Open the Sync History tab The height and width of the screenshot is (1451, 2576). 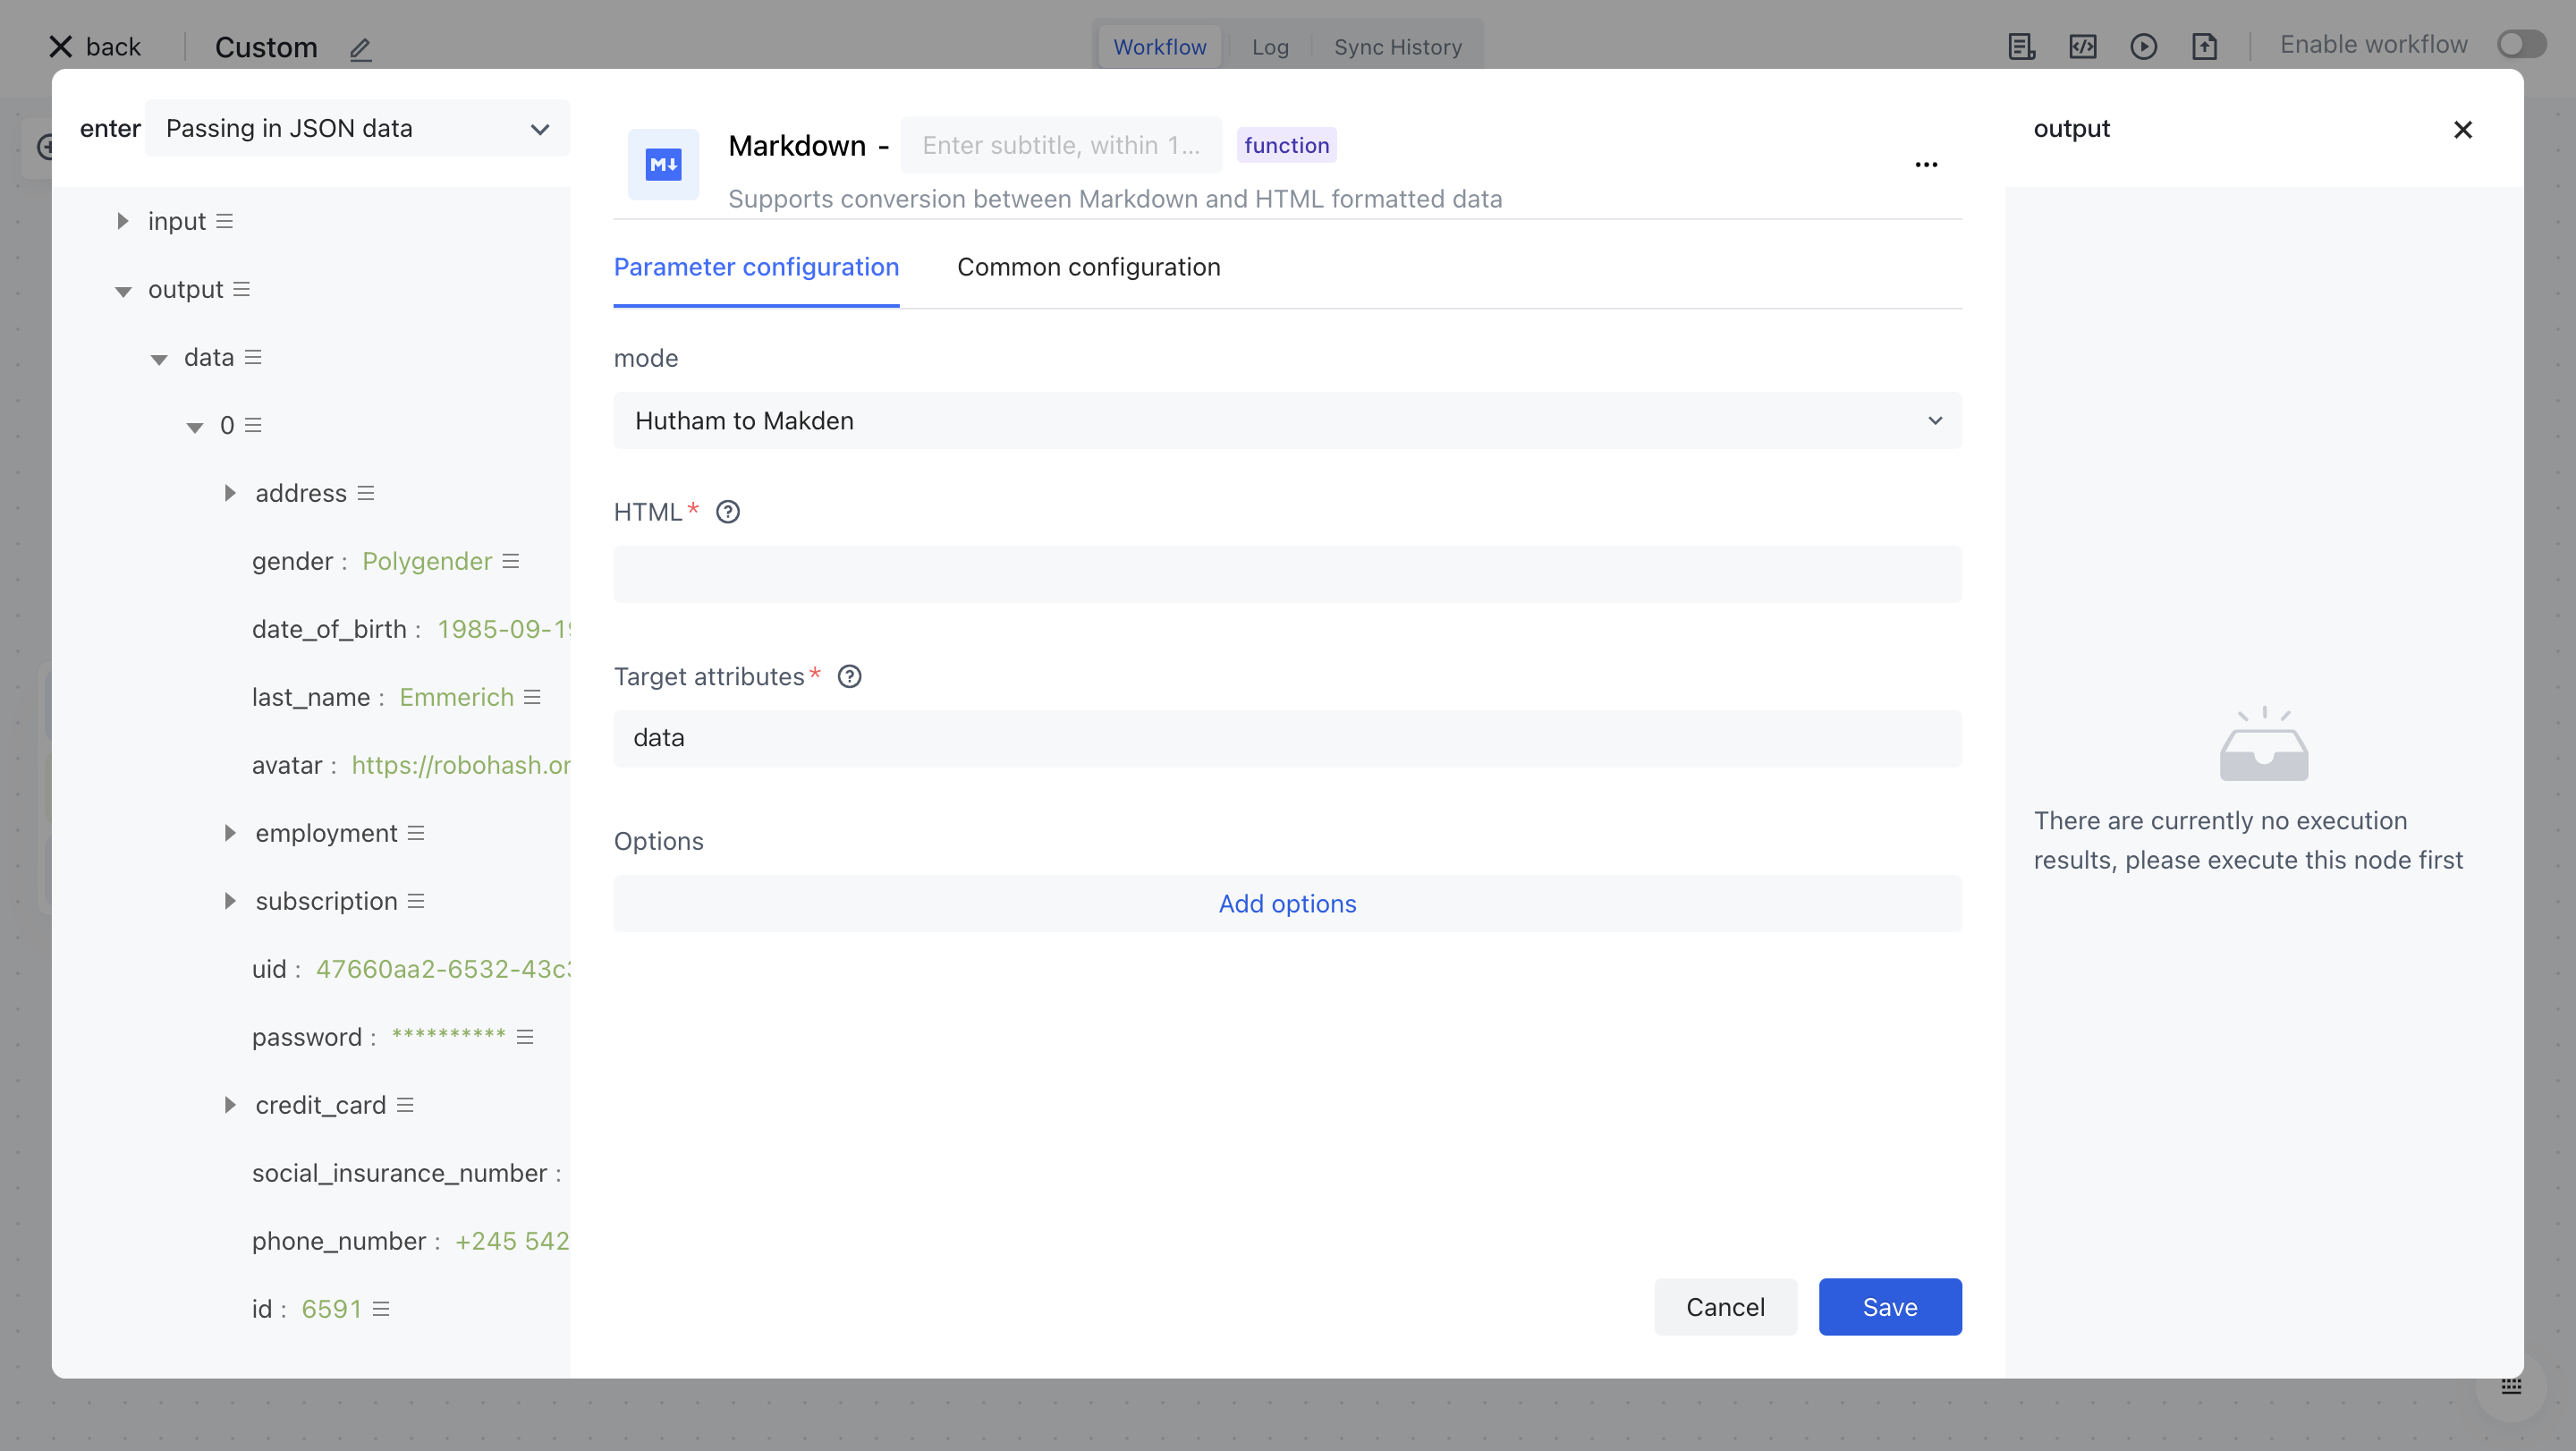click(x=1397, y=47)
